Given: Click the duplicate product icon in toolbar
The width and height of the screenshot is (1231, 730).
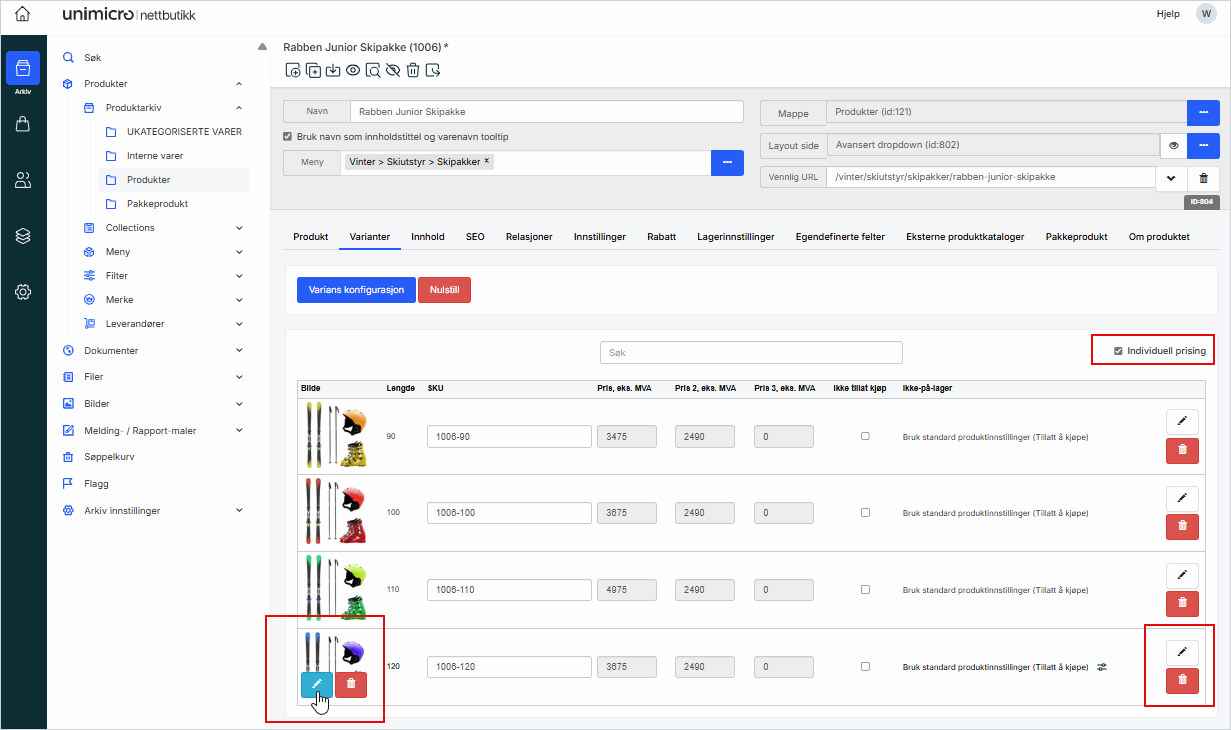Looking at the screenshot, I should click(x=313, y=70).
